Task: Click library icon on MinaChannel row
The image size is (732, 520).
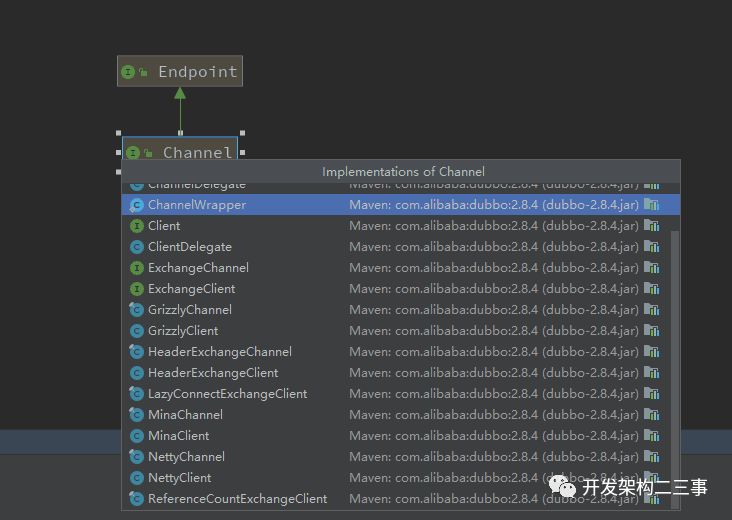Action: pos(652,414)
